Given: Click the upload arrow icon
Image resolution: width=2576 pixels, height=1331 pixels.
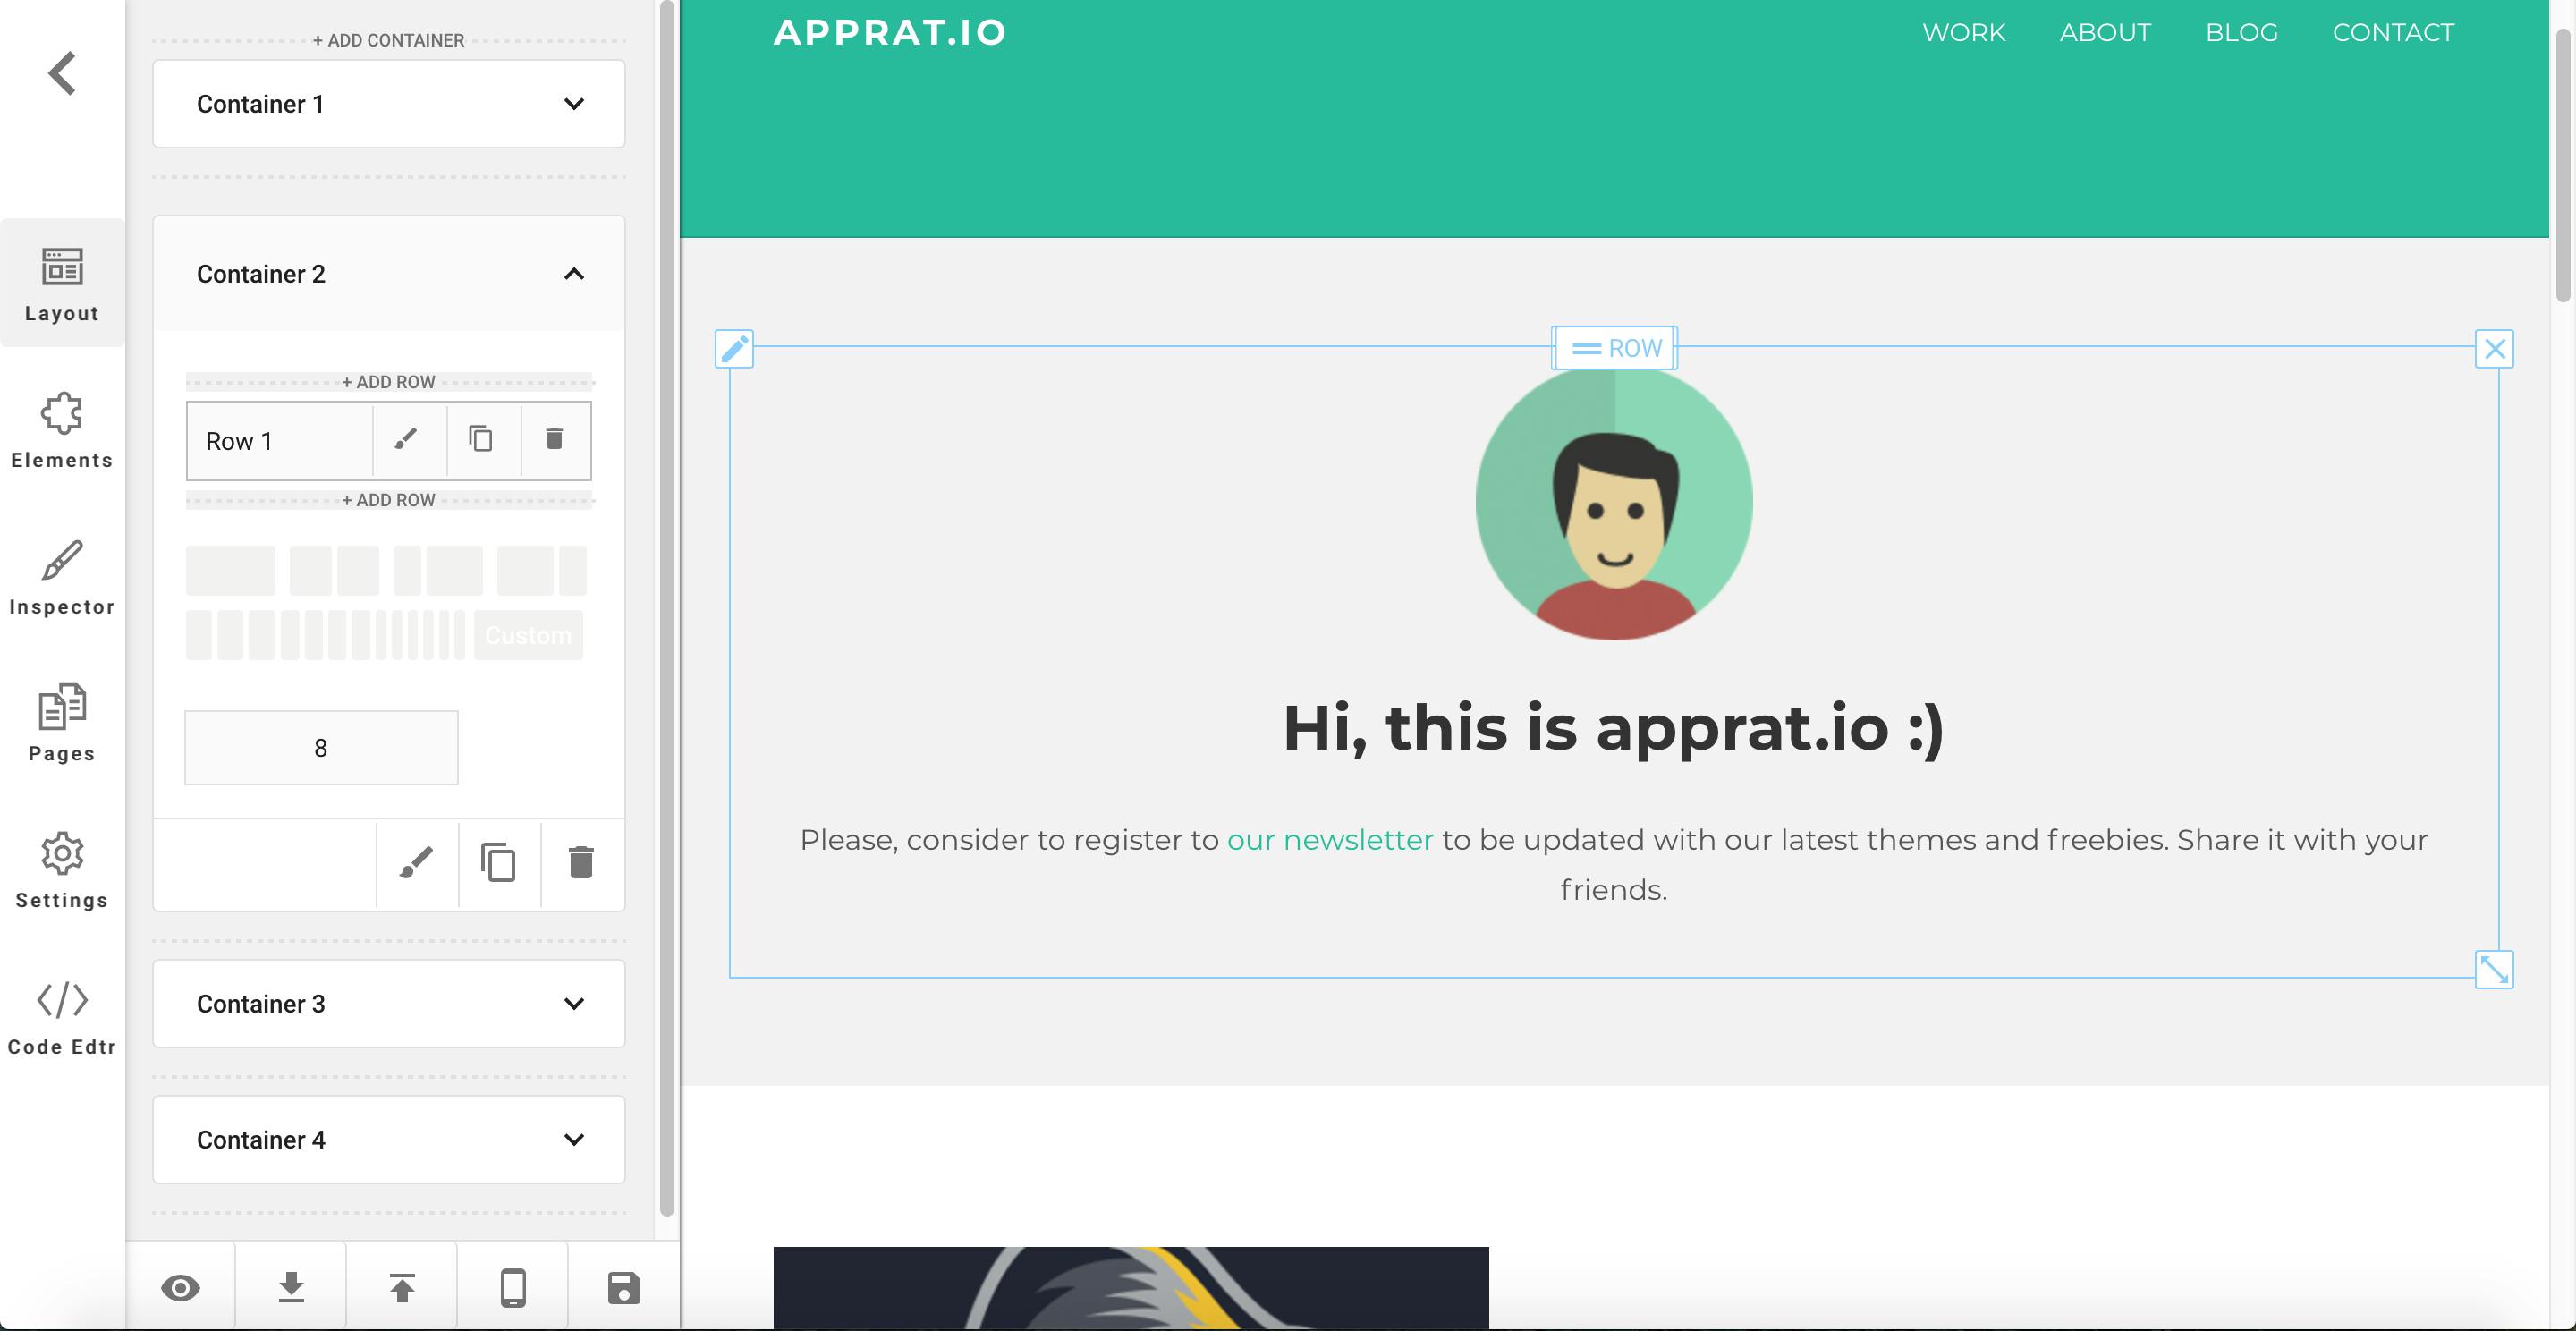Looking at the screenshot, I should point(402,1288).
